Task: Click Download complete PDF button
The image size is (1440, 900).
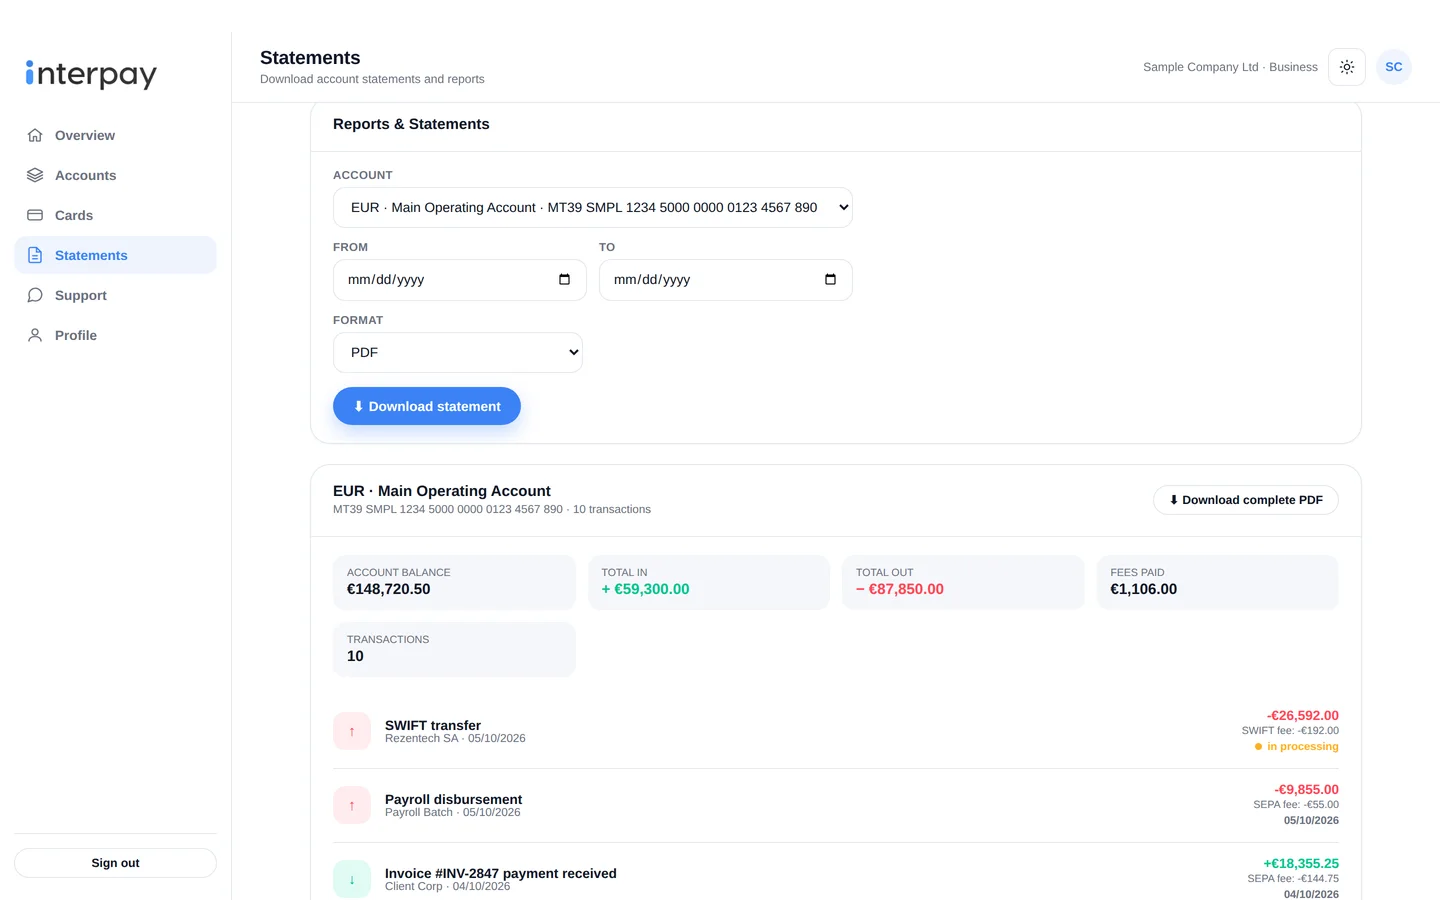Action: tap(1246, 500)
